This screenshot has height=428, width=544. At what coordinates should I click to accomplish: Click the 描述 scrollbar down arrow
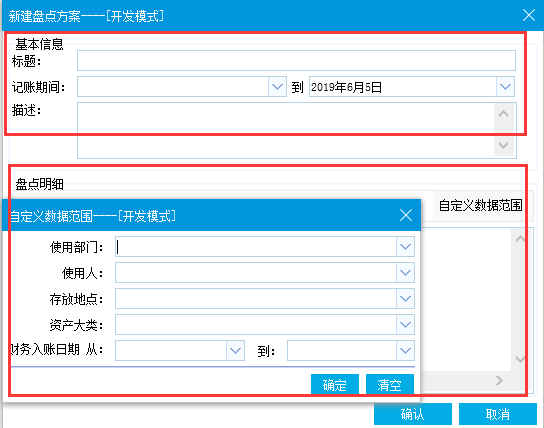(x=503, y=145)
